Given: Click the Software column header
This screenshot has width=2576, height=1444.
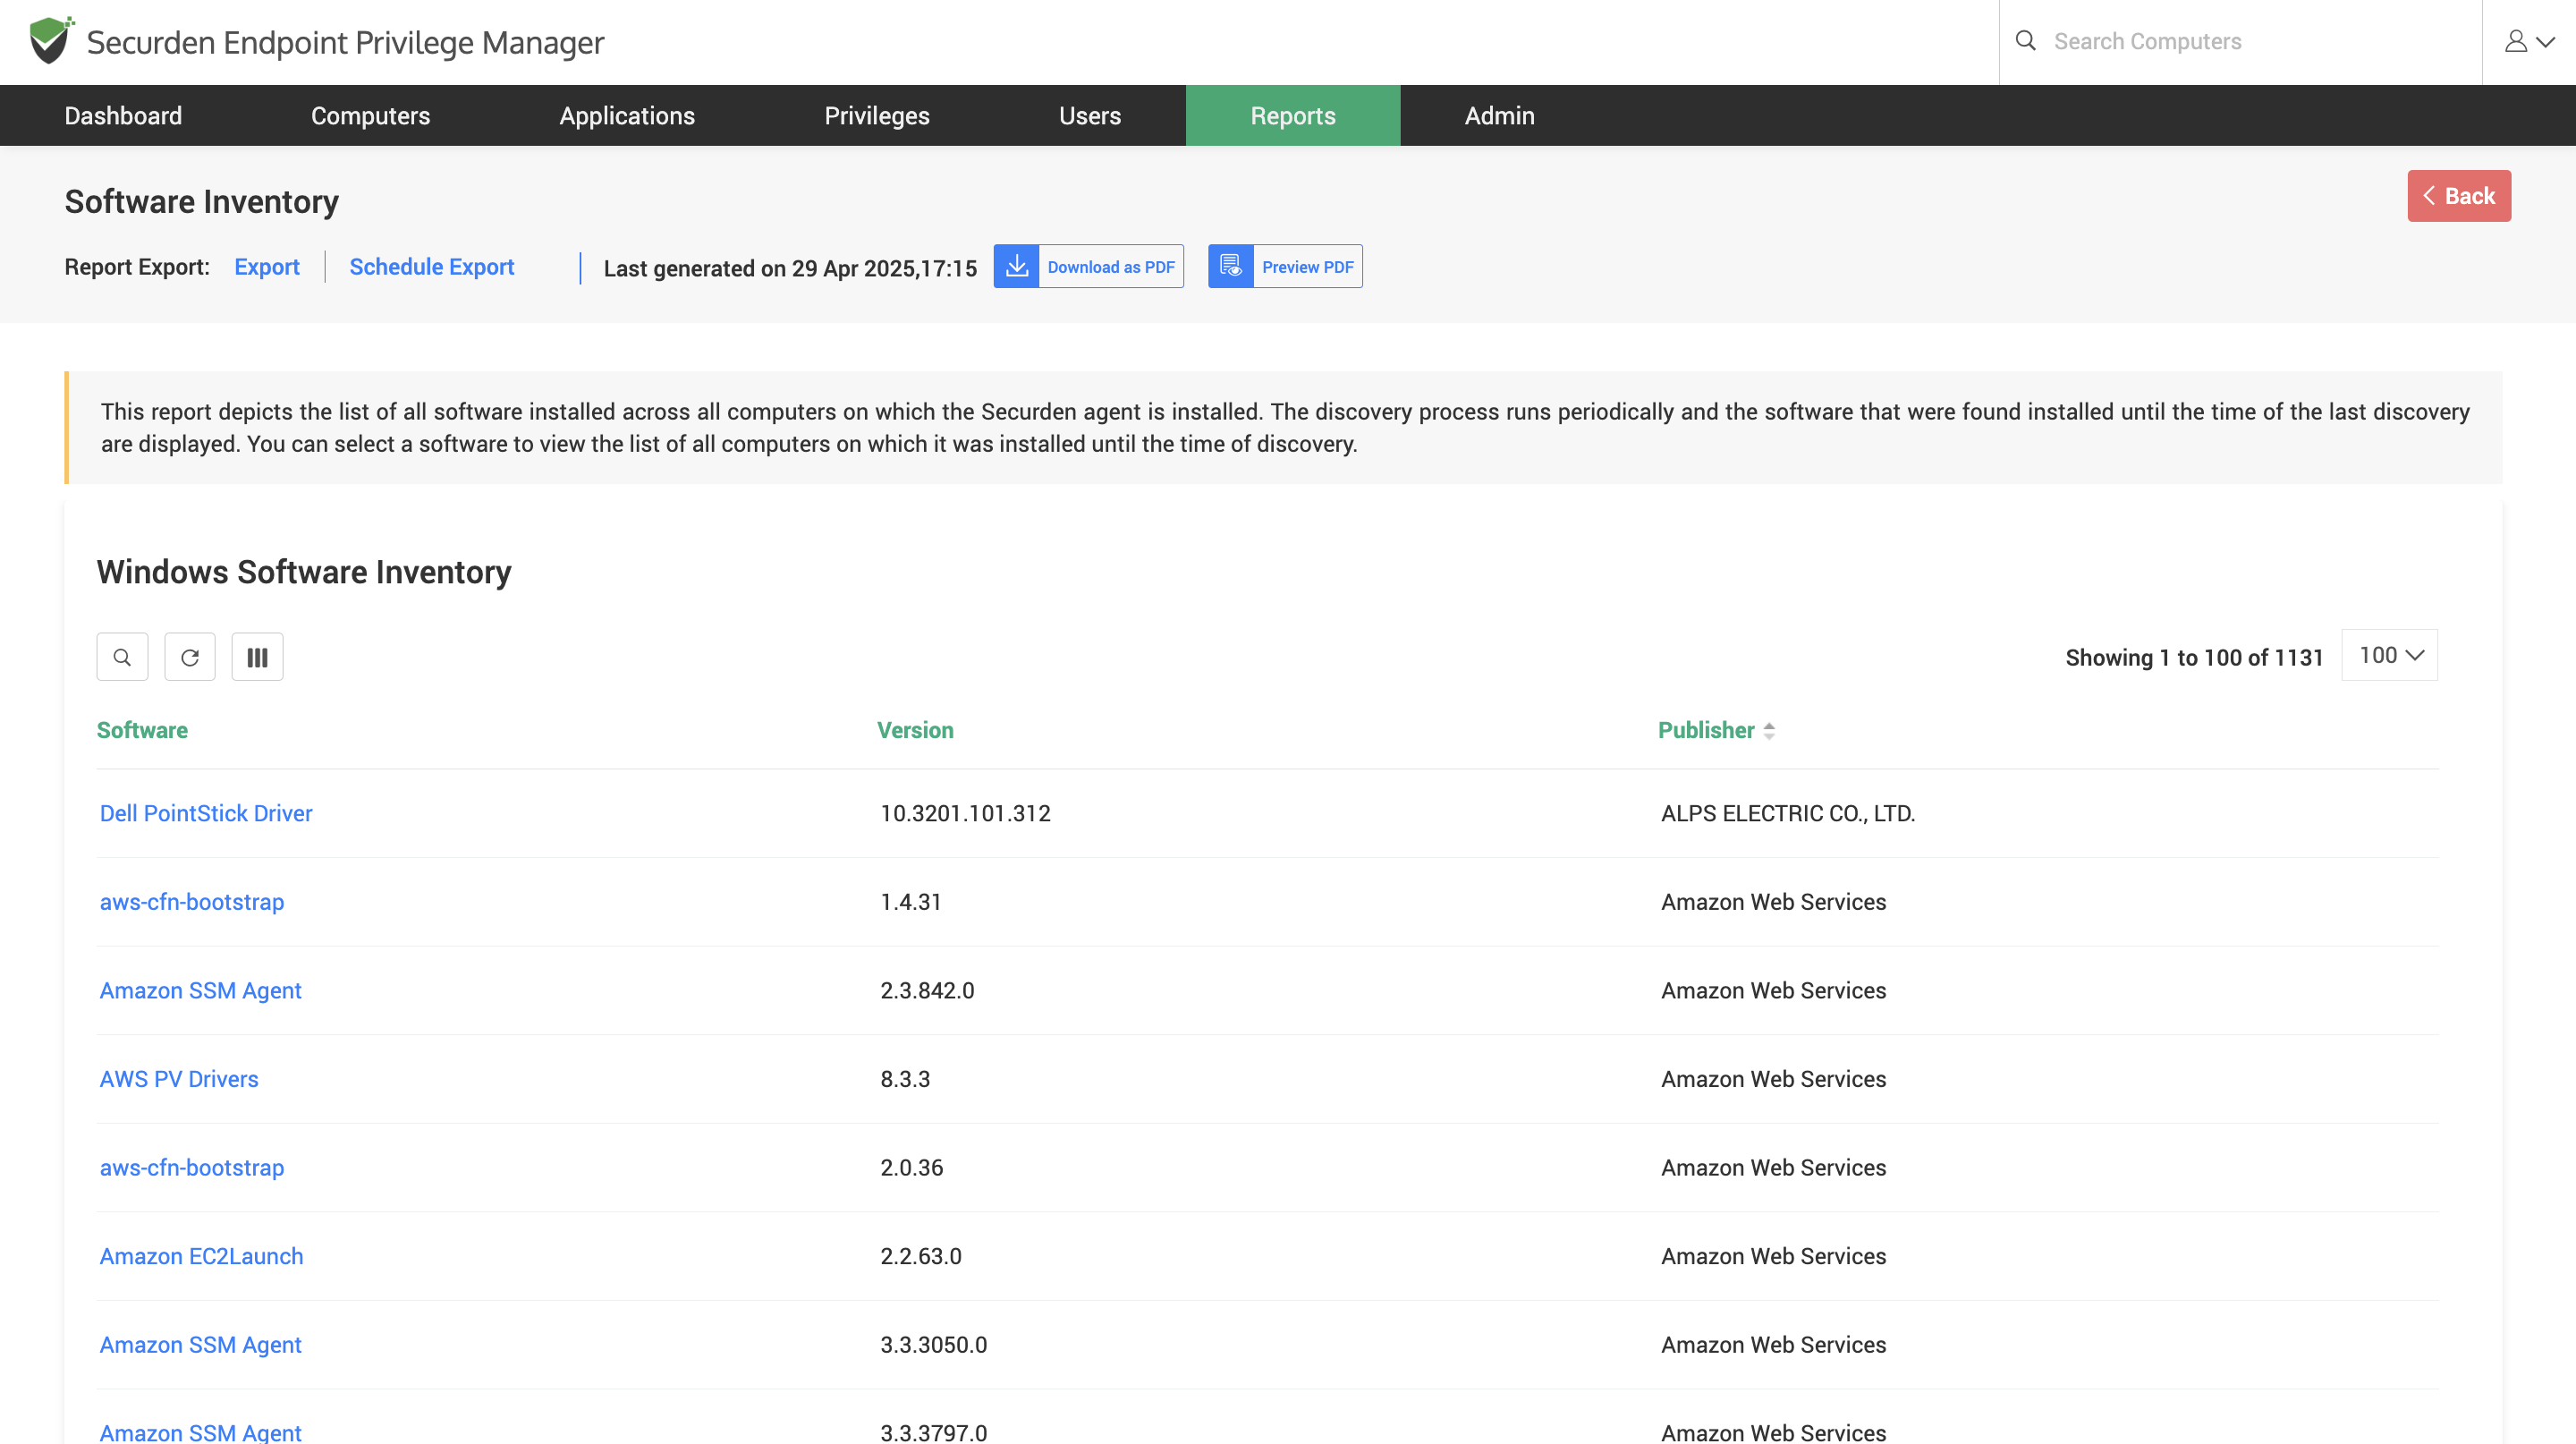Looking at the screenshot, I should [x=142, y=730].
